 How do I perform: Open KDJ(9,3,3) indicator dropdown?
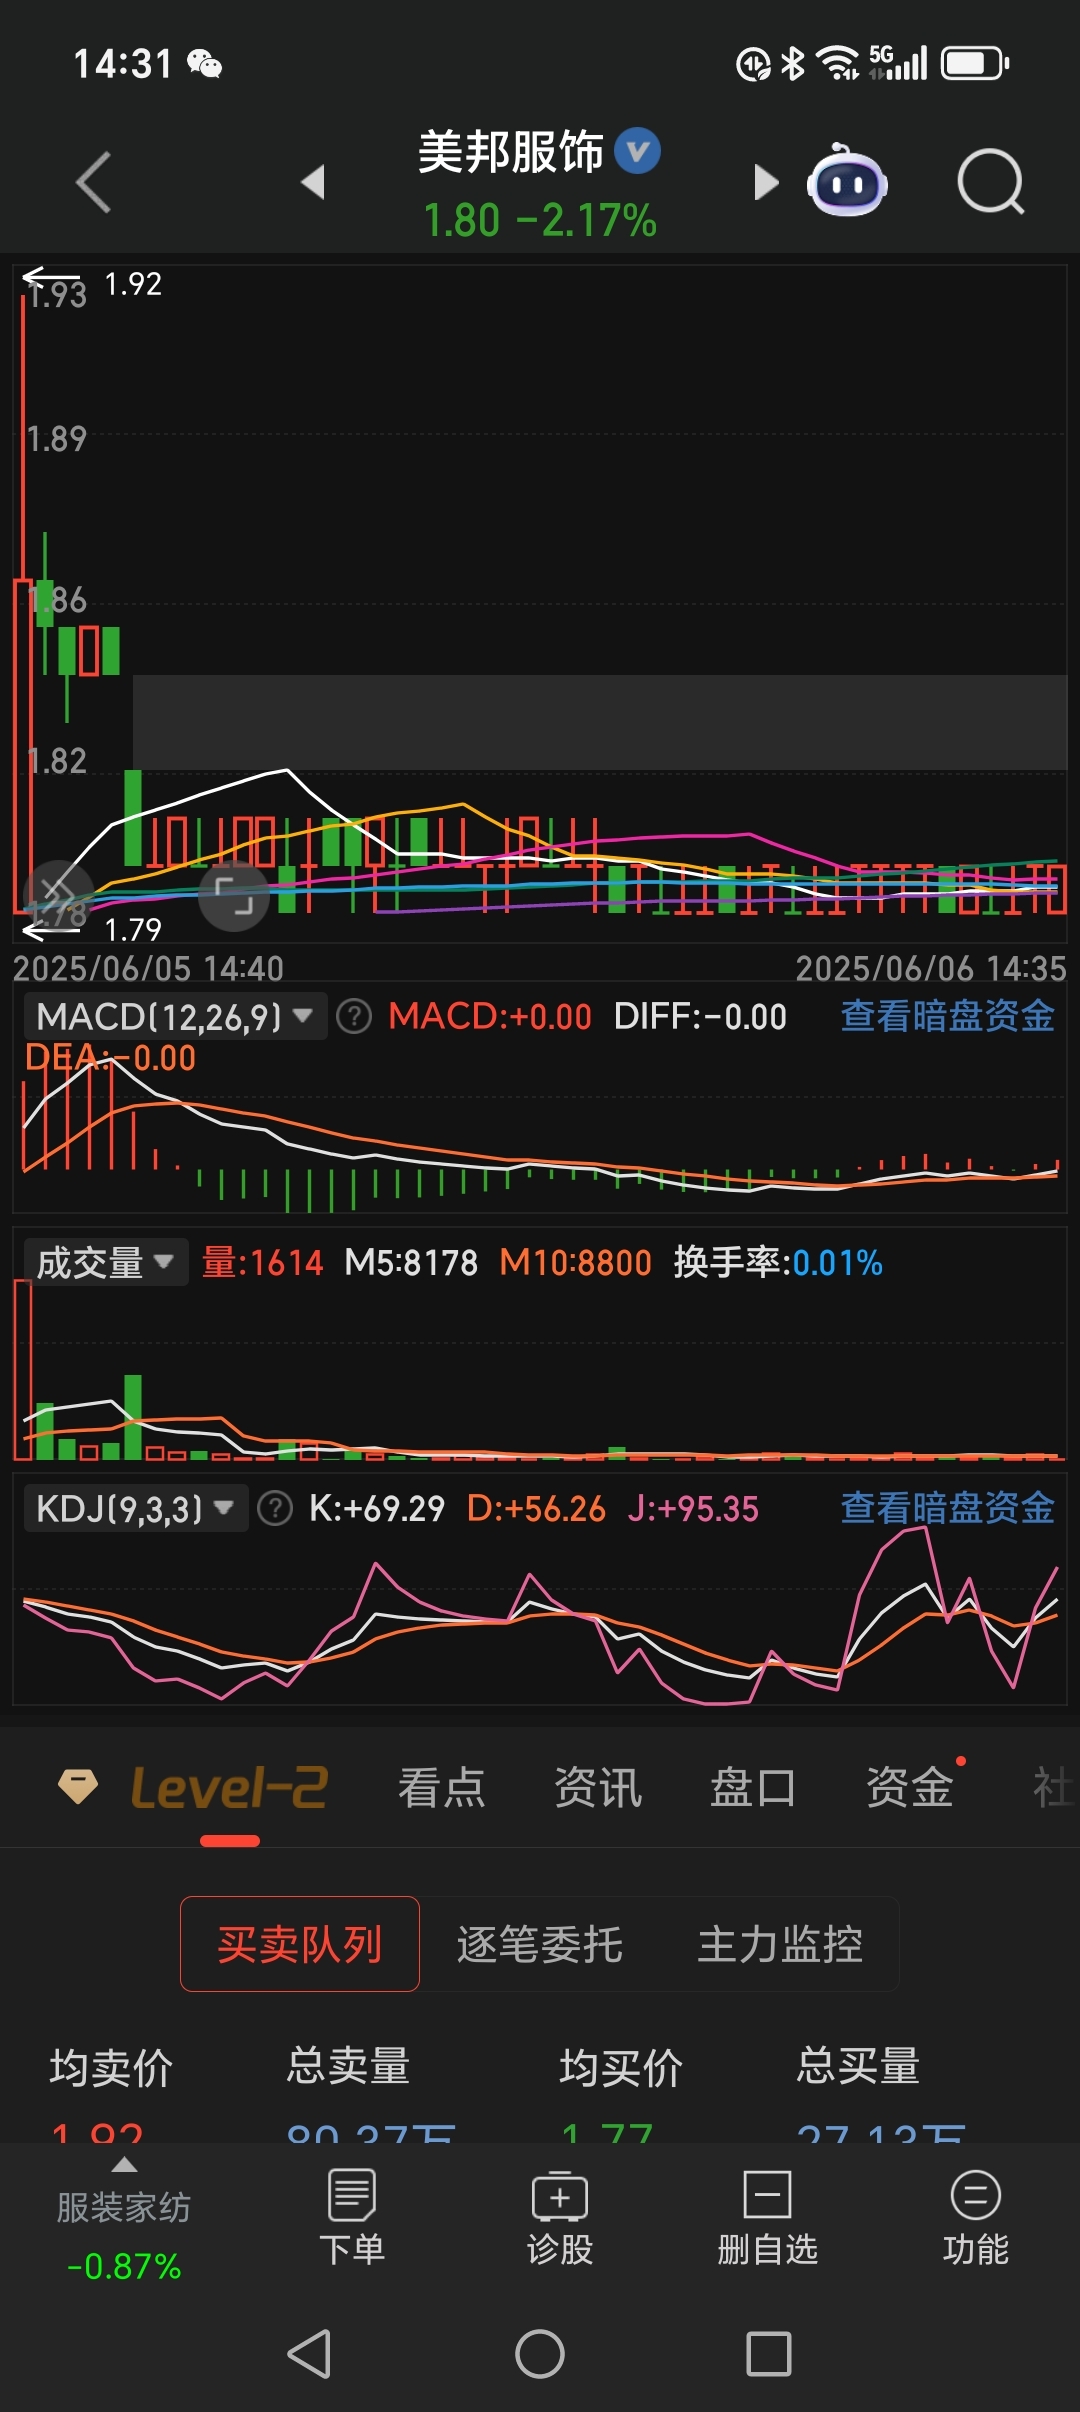pos(135,1508)
